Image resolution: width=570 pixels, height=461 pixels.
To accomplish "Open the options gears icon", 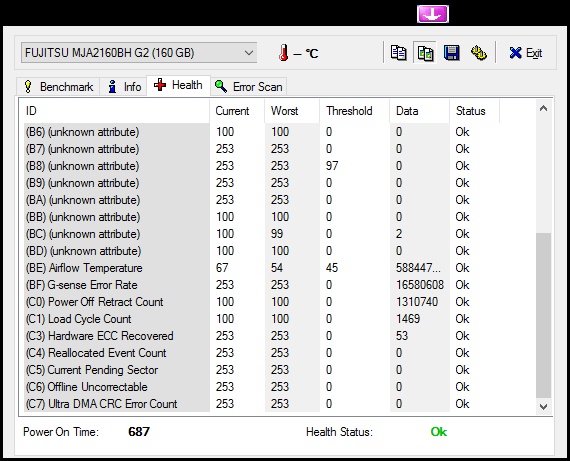I will coord(479,53).
